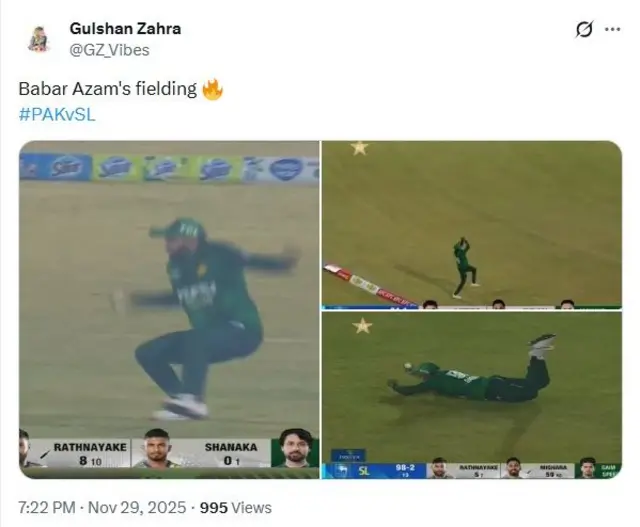Click the fire emoji in the tweet
The image size is (640, 527).
coord(213,89)
